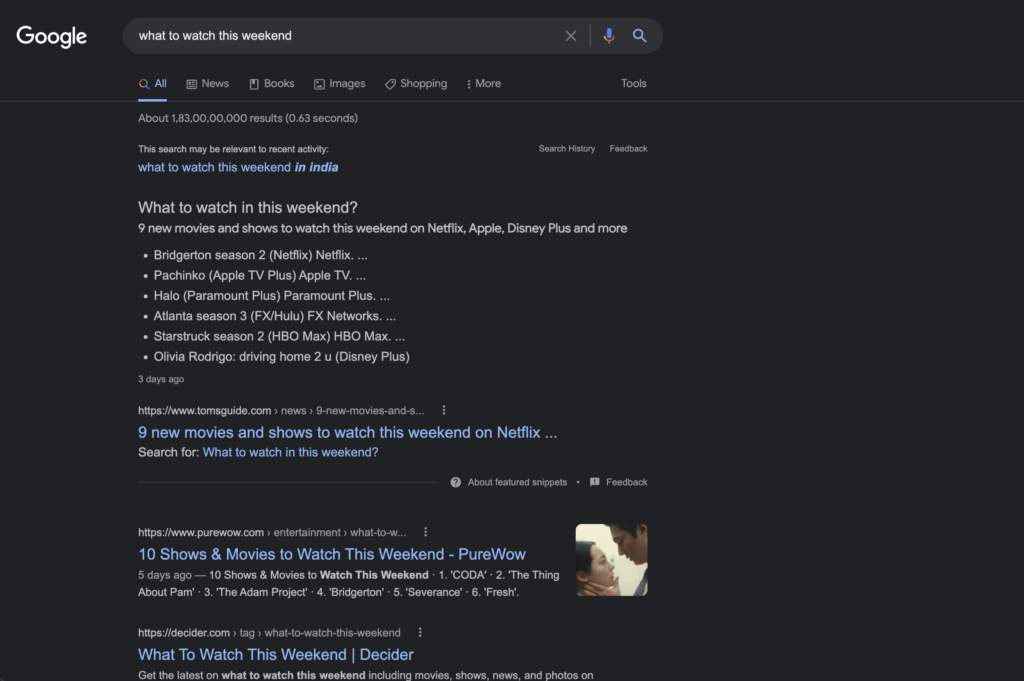The image size is (1024, 681).
Task: Open the three-dot menu beside purewow result
Action: [426, 532]
